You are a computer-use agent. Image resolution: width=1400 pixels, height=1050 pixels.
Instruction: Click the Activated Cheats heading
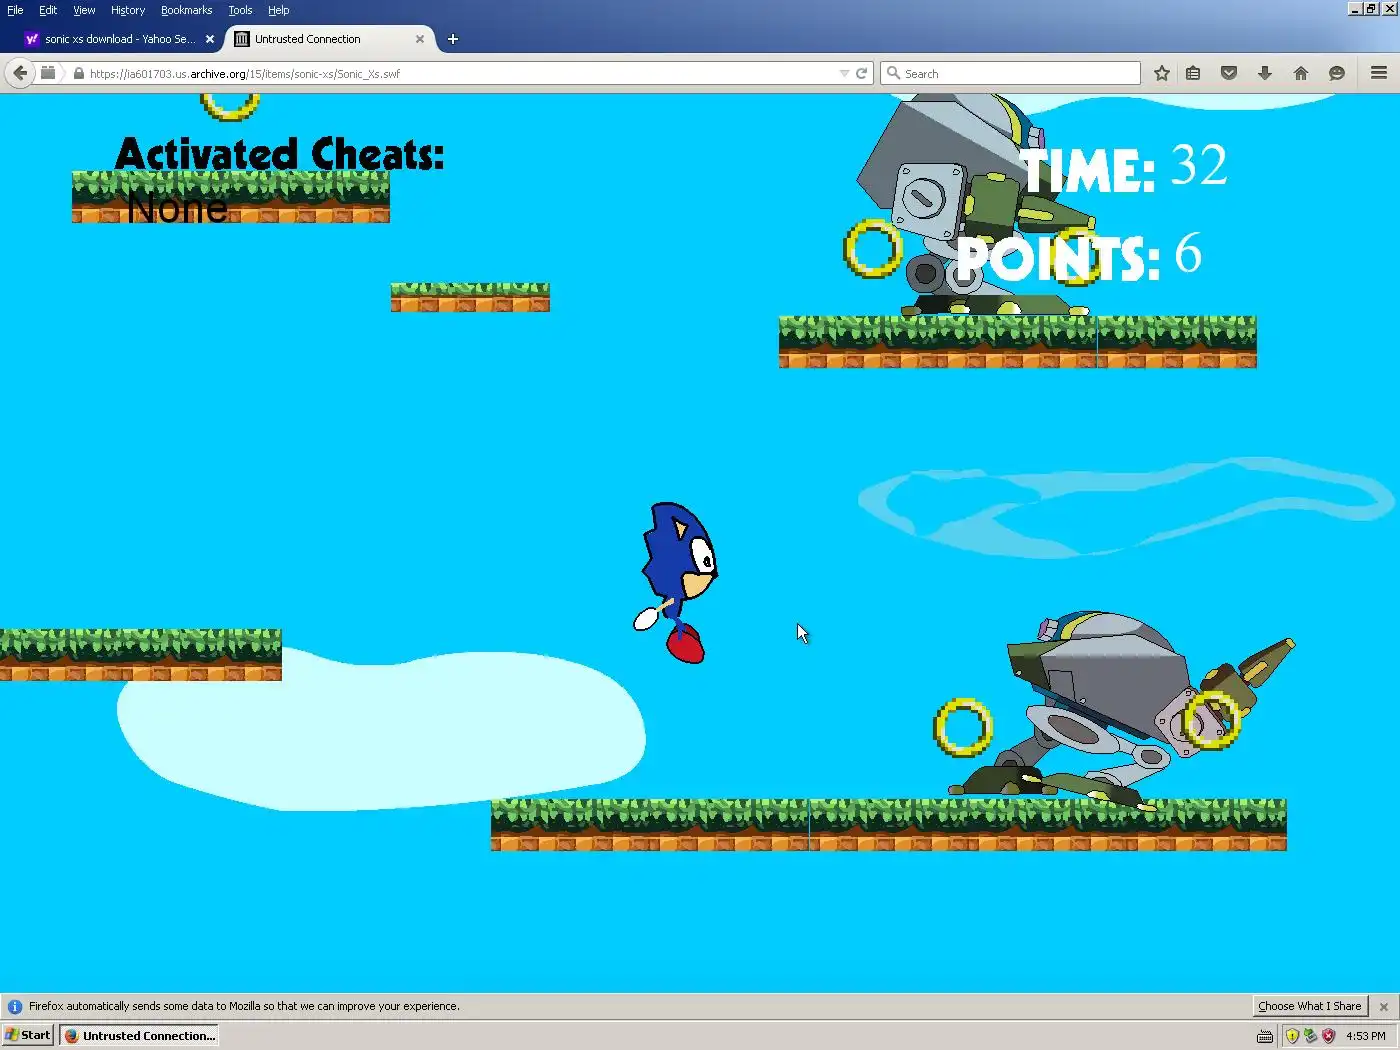point(279,154)
